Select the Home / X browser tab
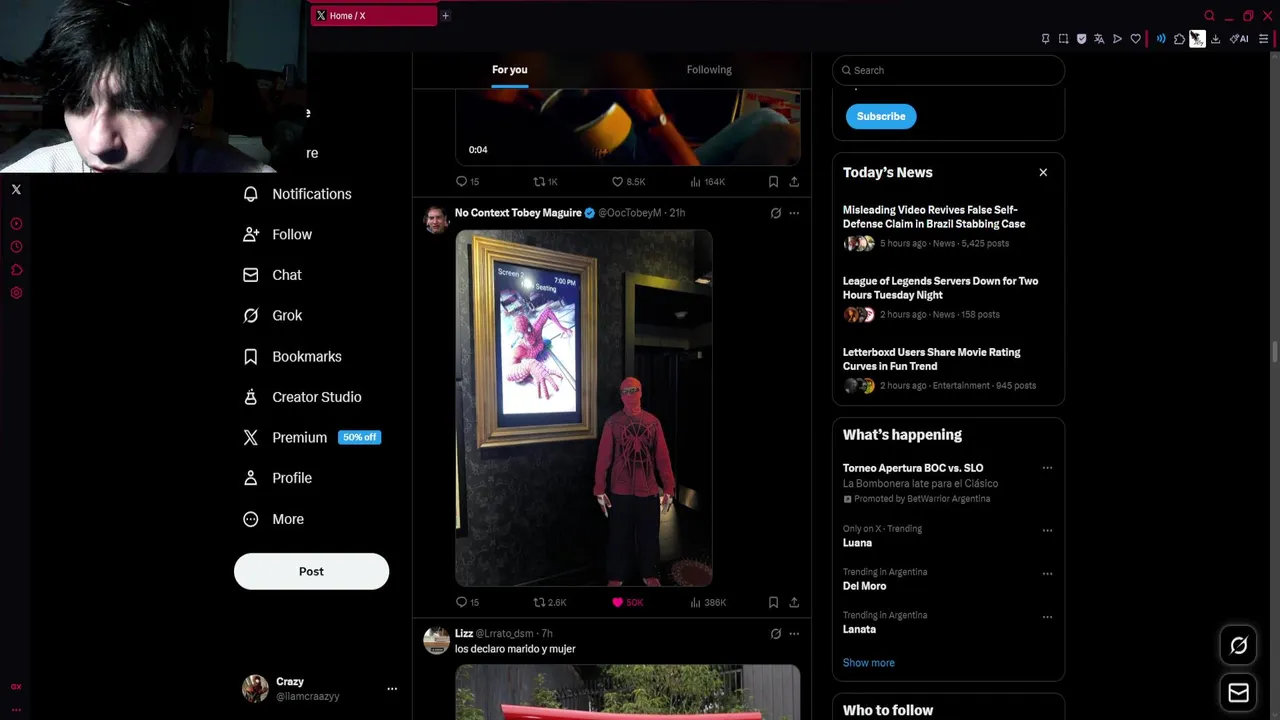 [373, 16]
